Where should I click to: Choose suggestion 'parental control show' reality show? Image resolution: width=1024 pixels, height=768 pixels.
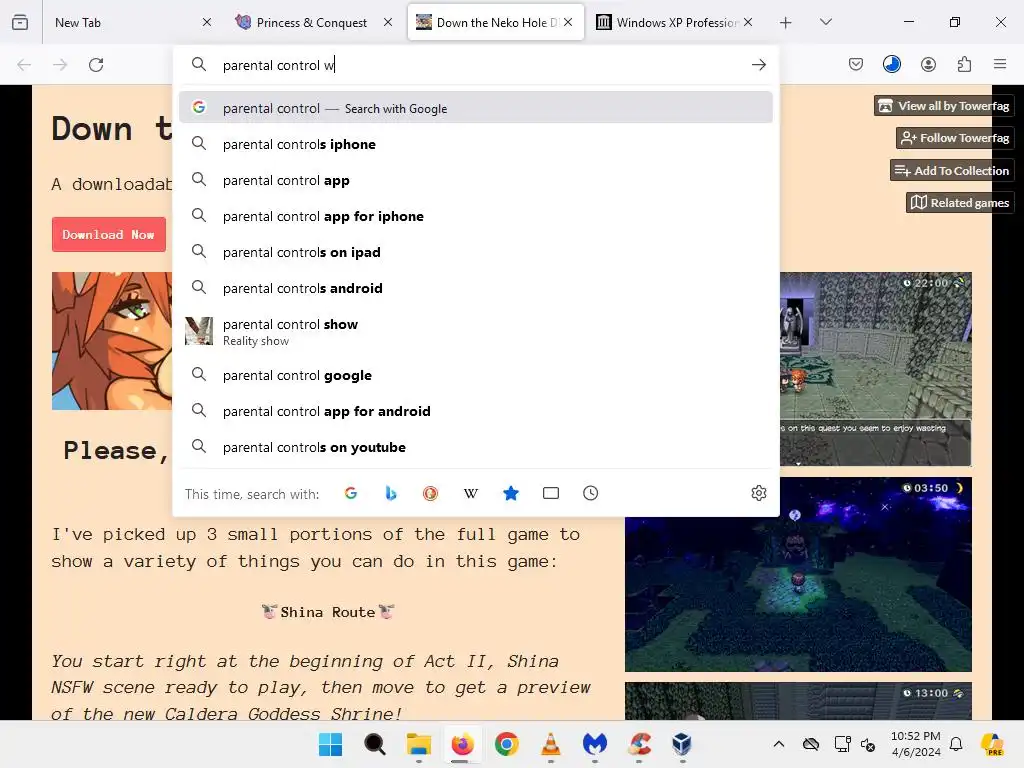pyautogui.click(x=476, y=332)
